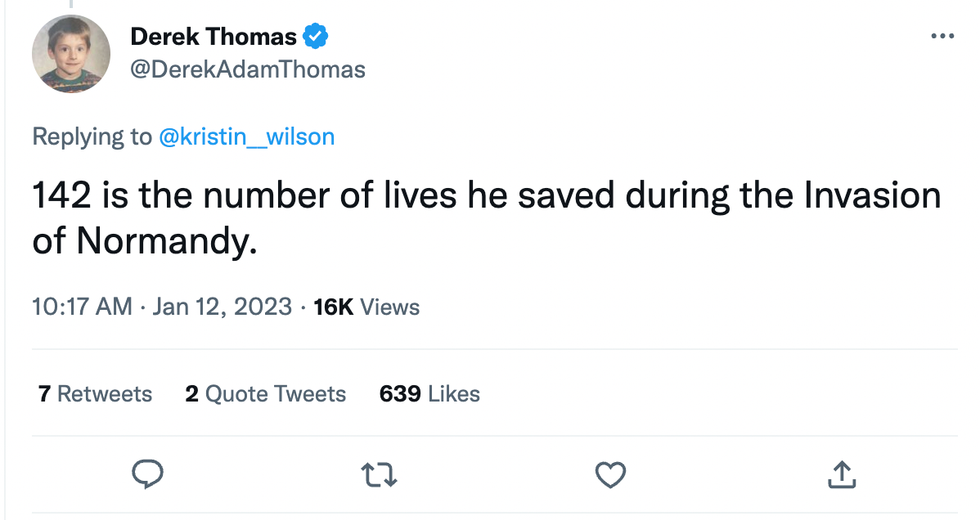
Task: Click the reply speech bubble icon
Action: [148, 474]
